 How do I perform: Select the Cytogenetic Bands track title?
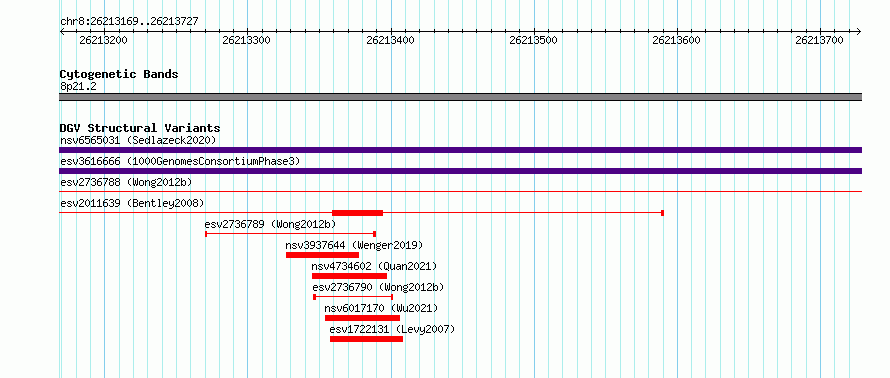tap(119, 74)
